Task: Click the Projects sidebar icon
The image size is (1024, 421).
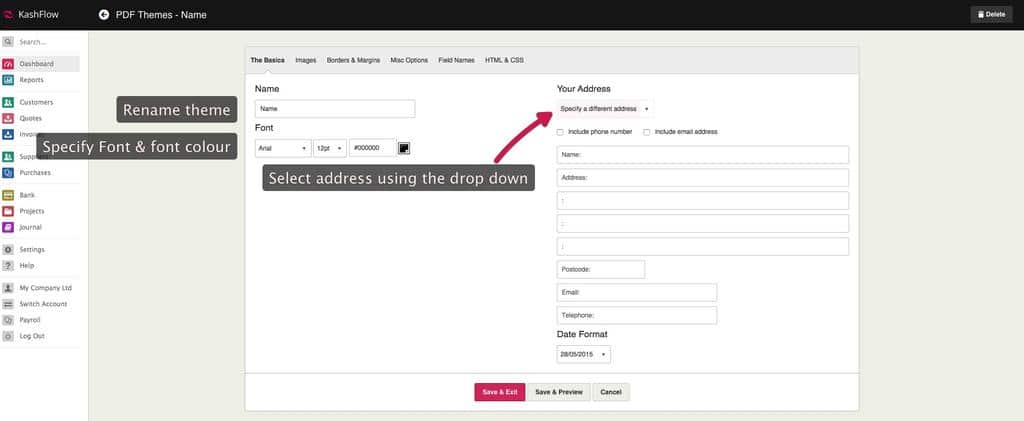Action: 8,211
